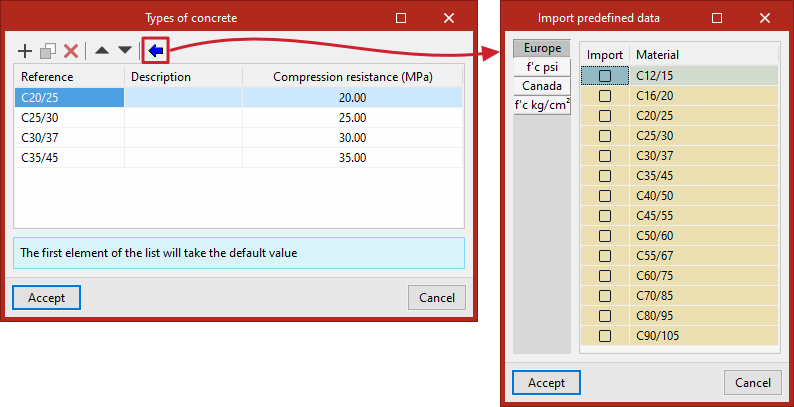Enable import of C35/45
Viewport: 794px width, 407px height.
(x=605, y=176)
